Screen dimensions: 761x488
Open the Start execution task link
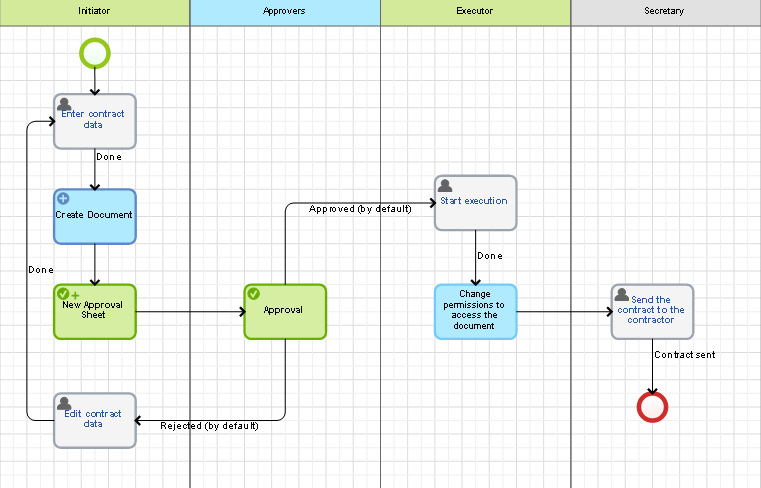[x=474, y=201]
